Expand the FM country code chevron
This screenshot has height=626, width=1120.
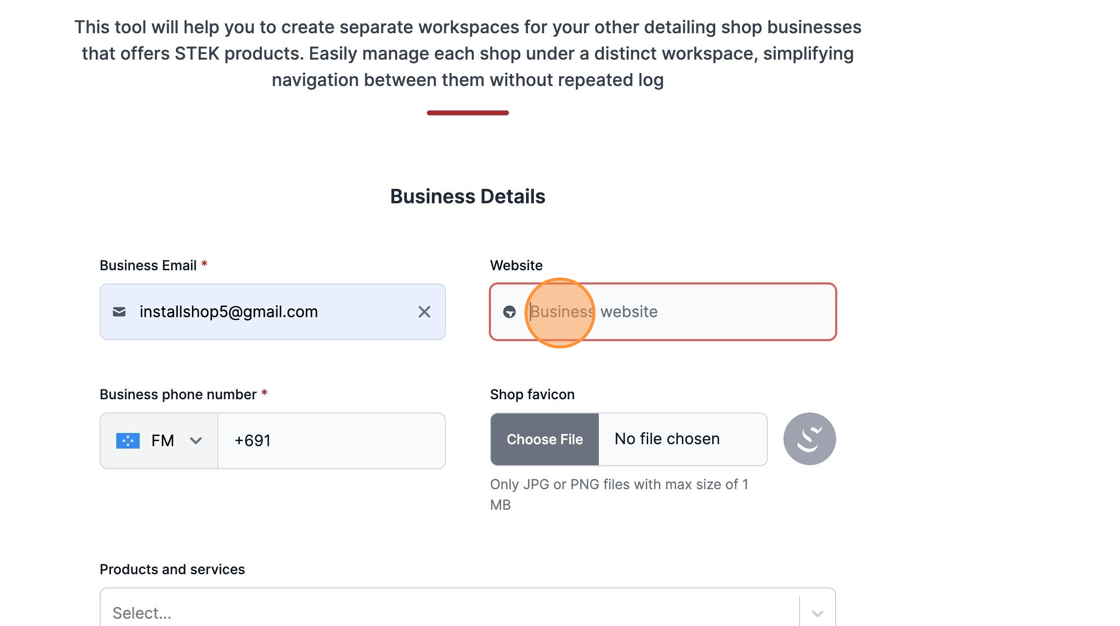point(196,441)
